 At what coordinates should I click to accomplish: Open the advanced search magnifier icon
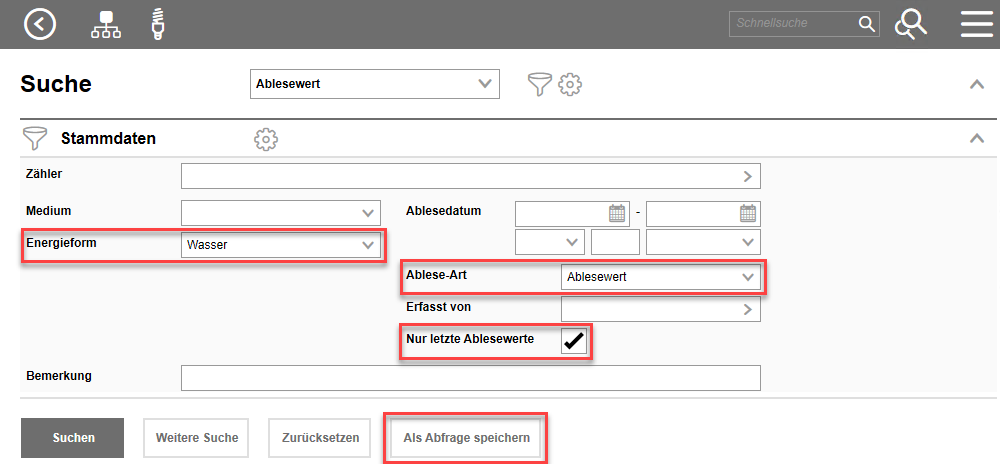[x=911, y=24]
